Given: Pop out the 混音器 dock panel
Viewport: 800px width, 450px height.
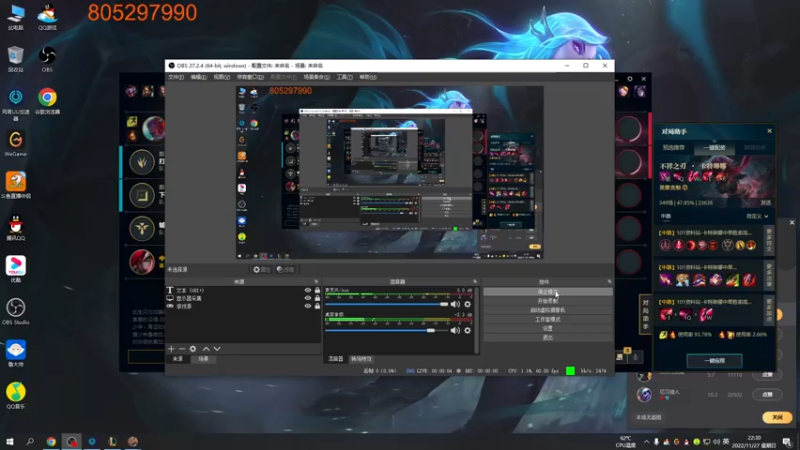Looking at the screenshot, I should [x=475, y=282].
